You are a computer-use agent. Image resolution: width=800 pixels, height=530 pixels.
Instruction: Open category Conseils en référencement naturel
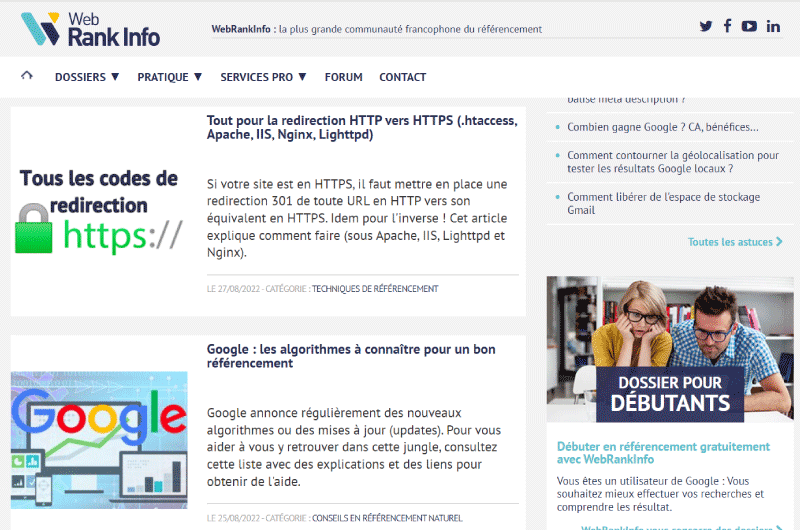pos(387,518)
